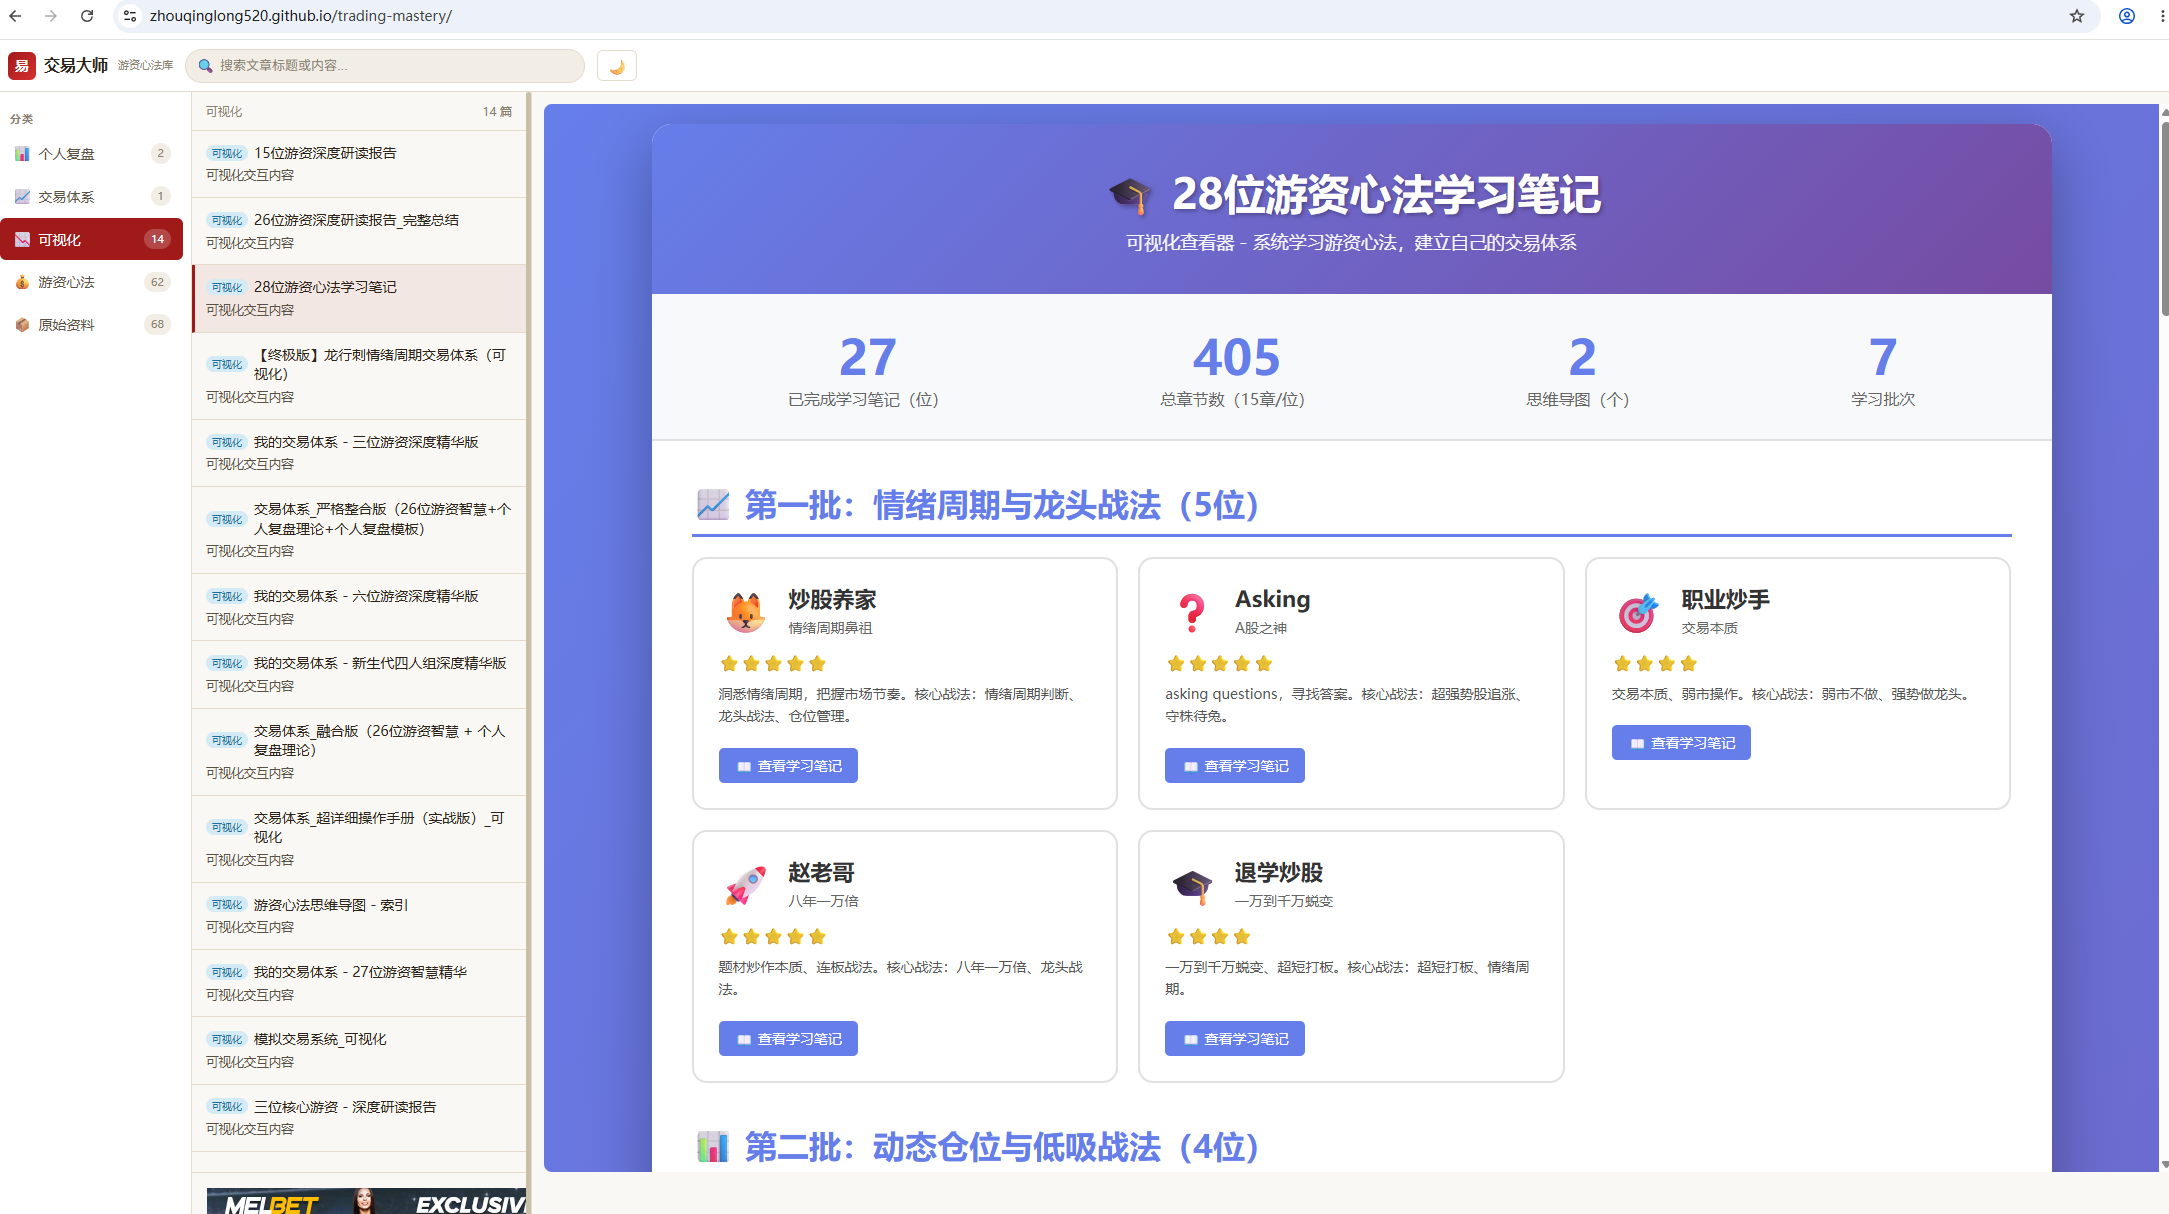
Task: Click the red question mark icon on Asking card
Action: click(x=1191, y=612)
